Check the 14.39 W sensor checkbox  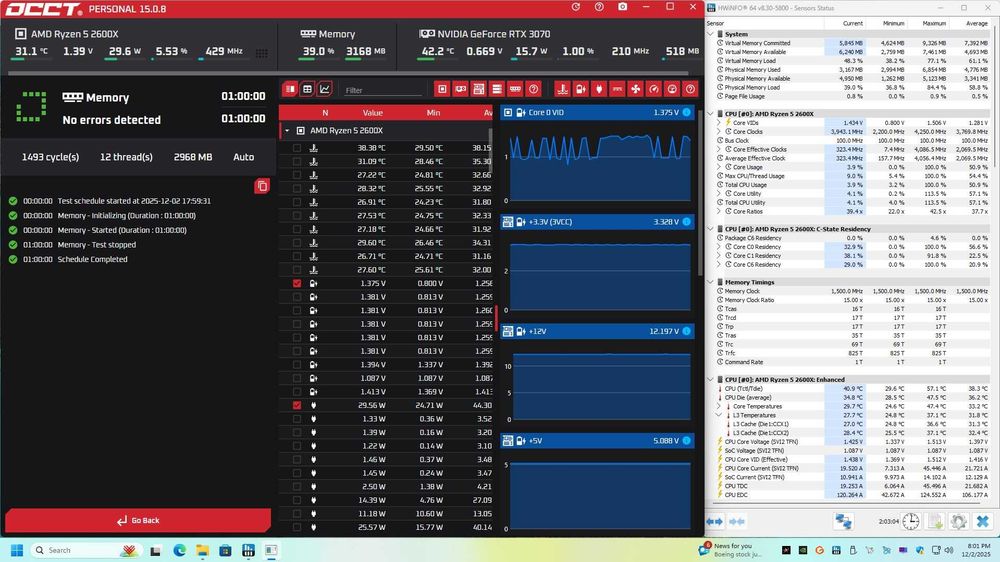(x=297, y=500)
